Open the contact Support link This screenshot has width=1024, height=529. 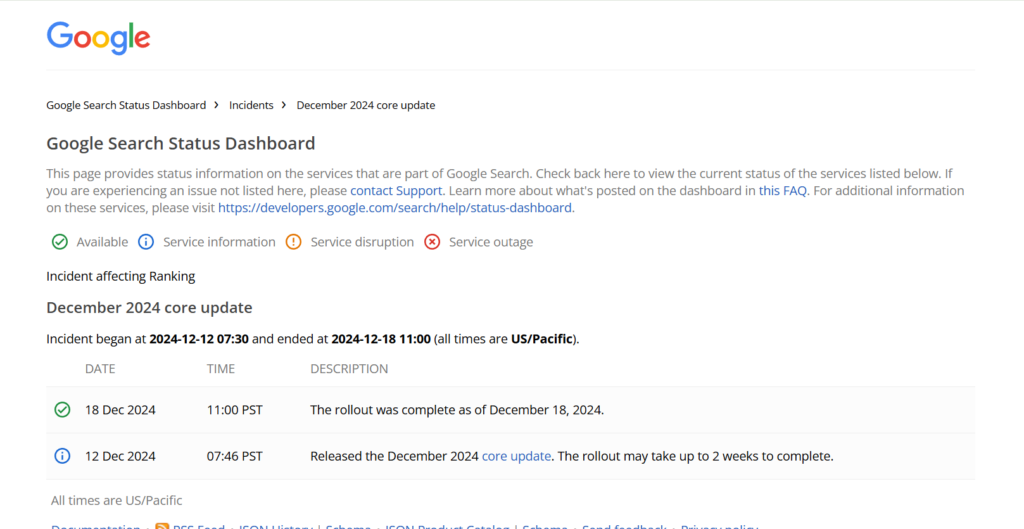click(396, 191)
